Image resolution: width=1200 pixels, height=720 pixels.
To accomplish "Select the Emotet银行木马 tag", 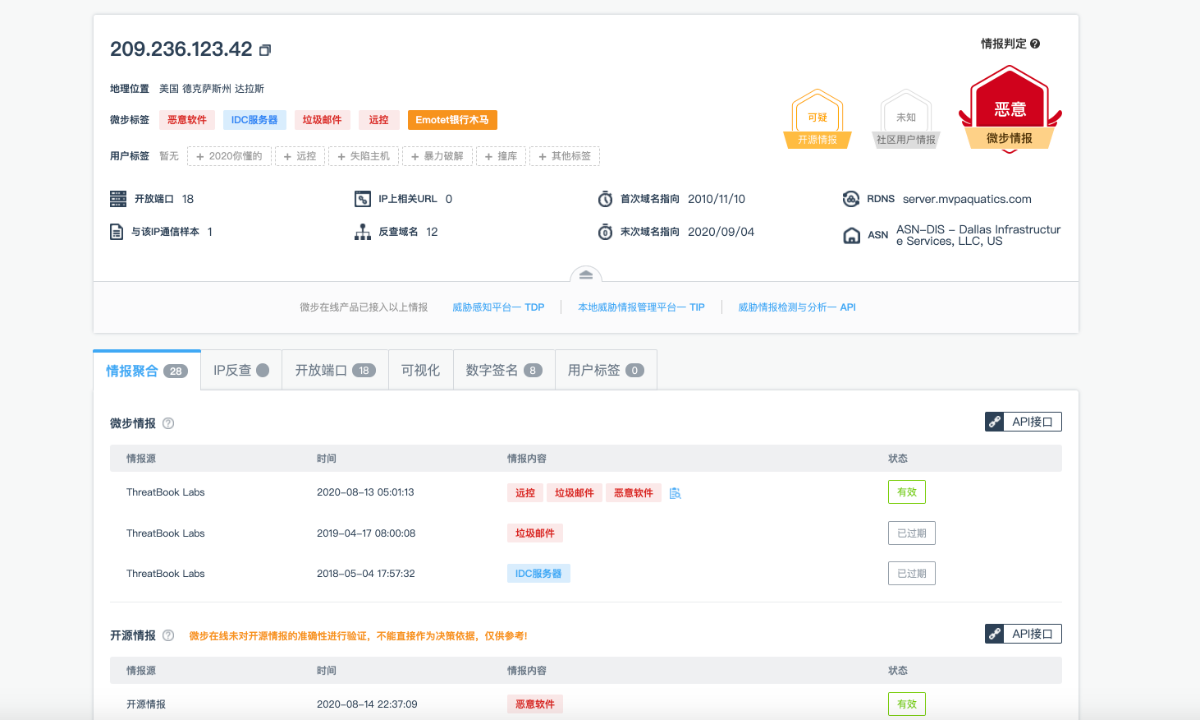I will click(x=452, y=120).
